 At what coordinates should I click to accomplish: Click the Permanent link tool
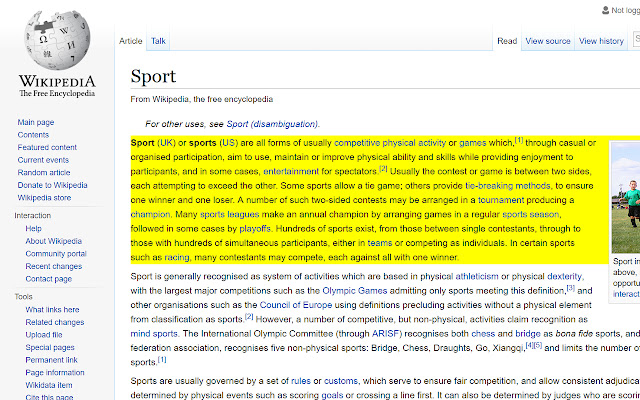pyautogui.click(x=51, y=360)
